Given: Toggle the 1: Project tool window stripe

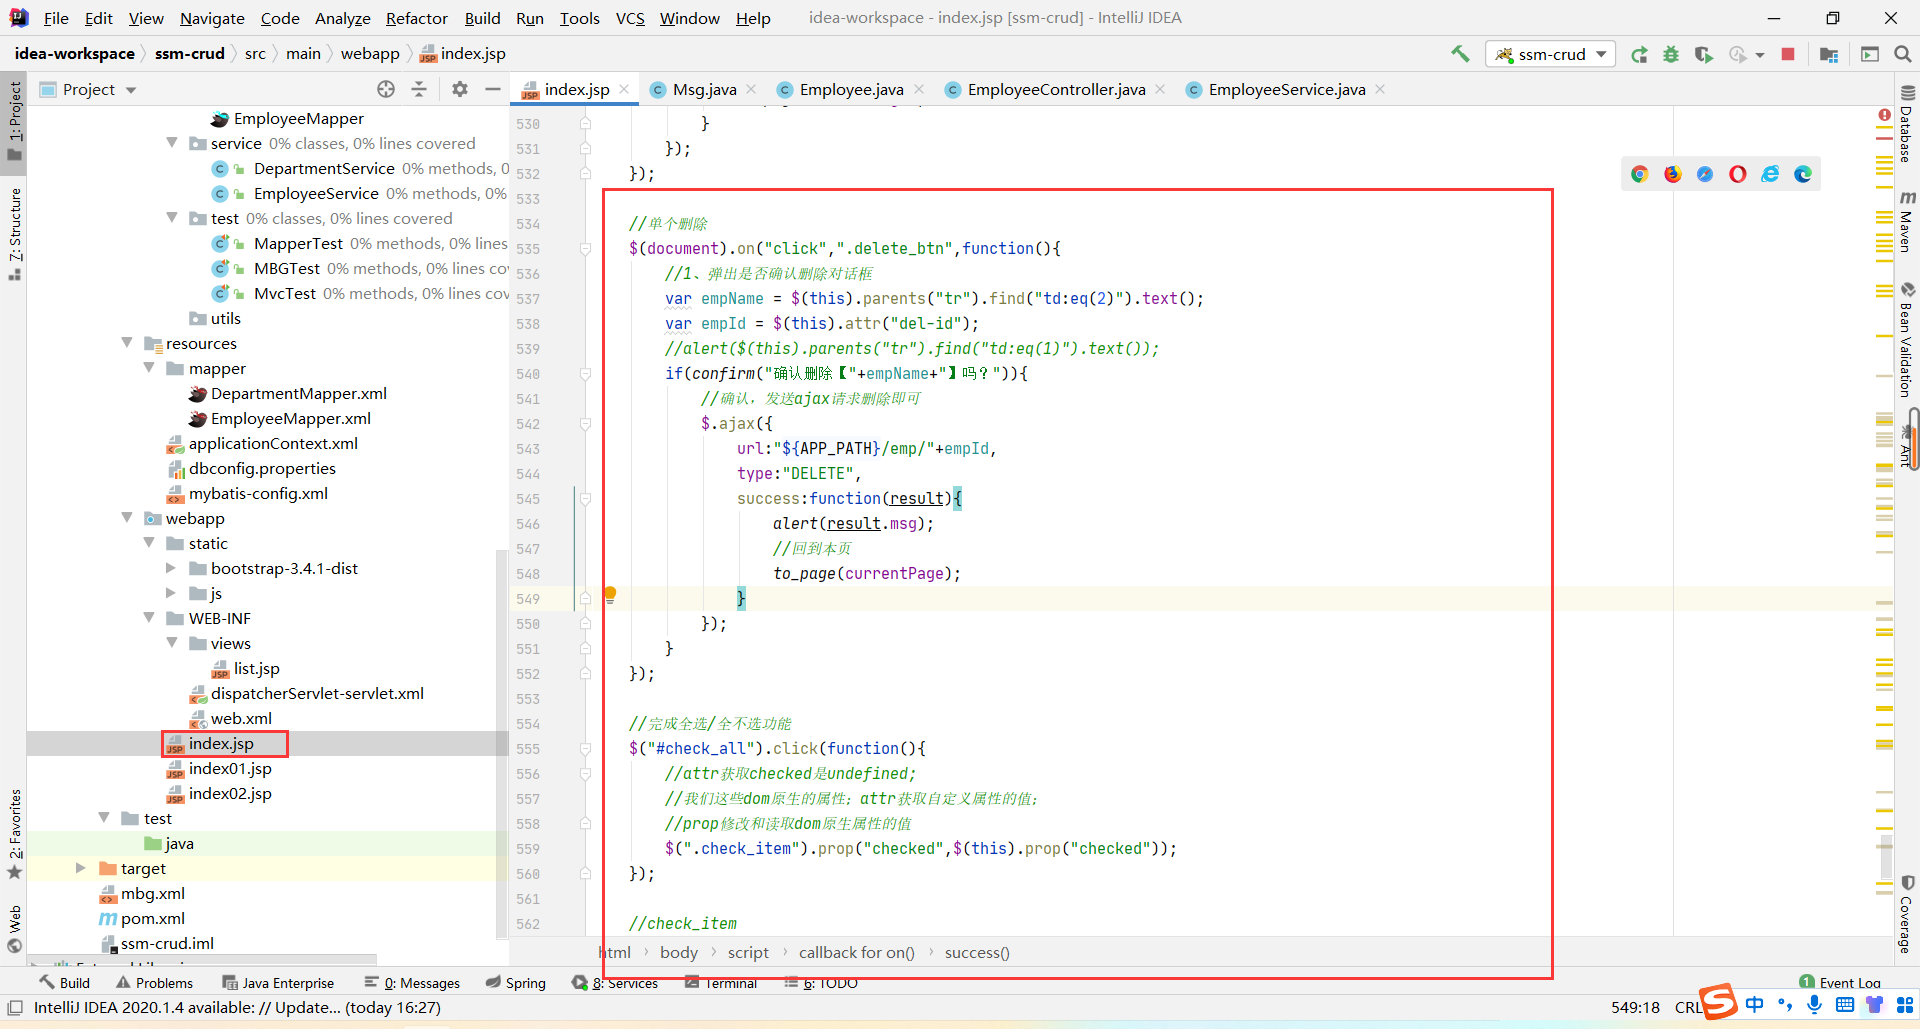Looking at the screenshot, I should pos(15,121).
